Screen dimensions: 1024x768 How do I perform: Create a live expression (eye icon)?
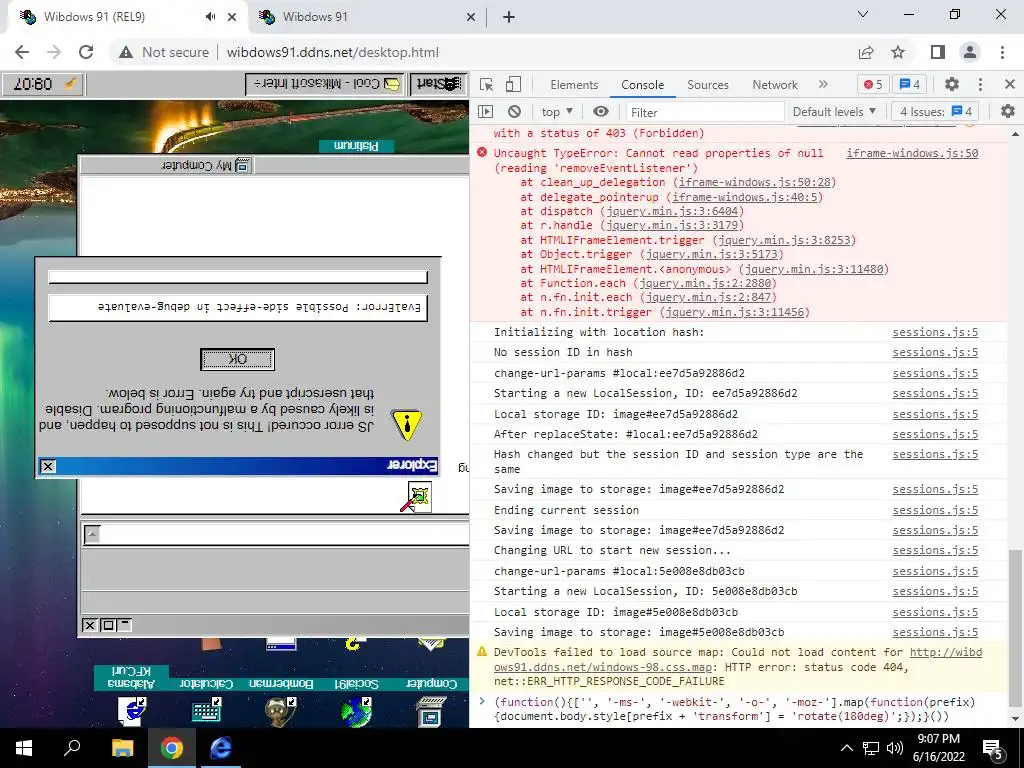click(x=601, y=112)
